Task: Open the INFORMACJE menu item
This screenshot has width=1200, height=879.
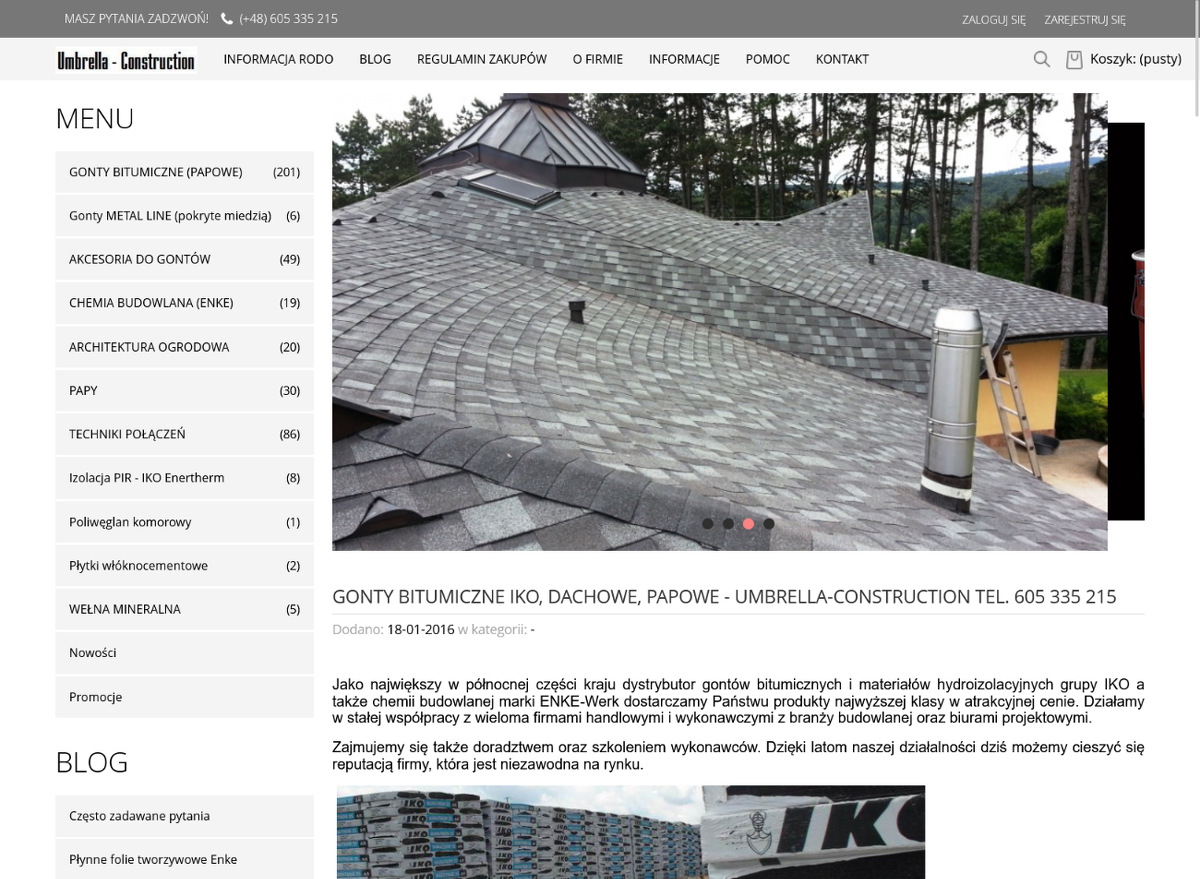Action: [x=684, y=59]
